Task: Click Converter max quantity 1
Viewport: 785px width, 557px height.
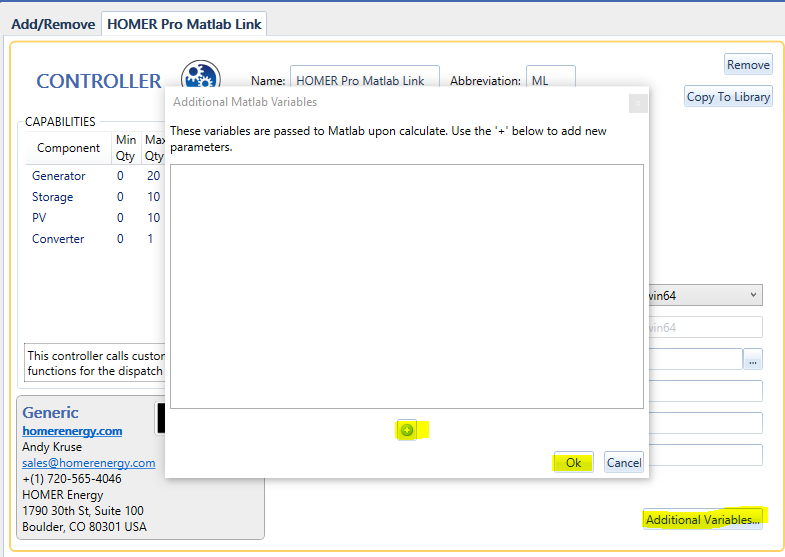Action: (x=150, y=239)
